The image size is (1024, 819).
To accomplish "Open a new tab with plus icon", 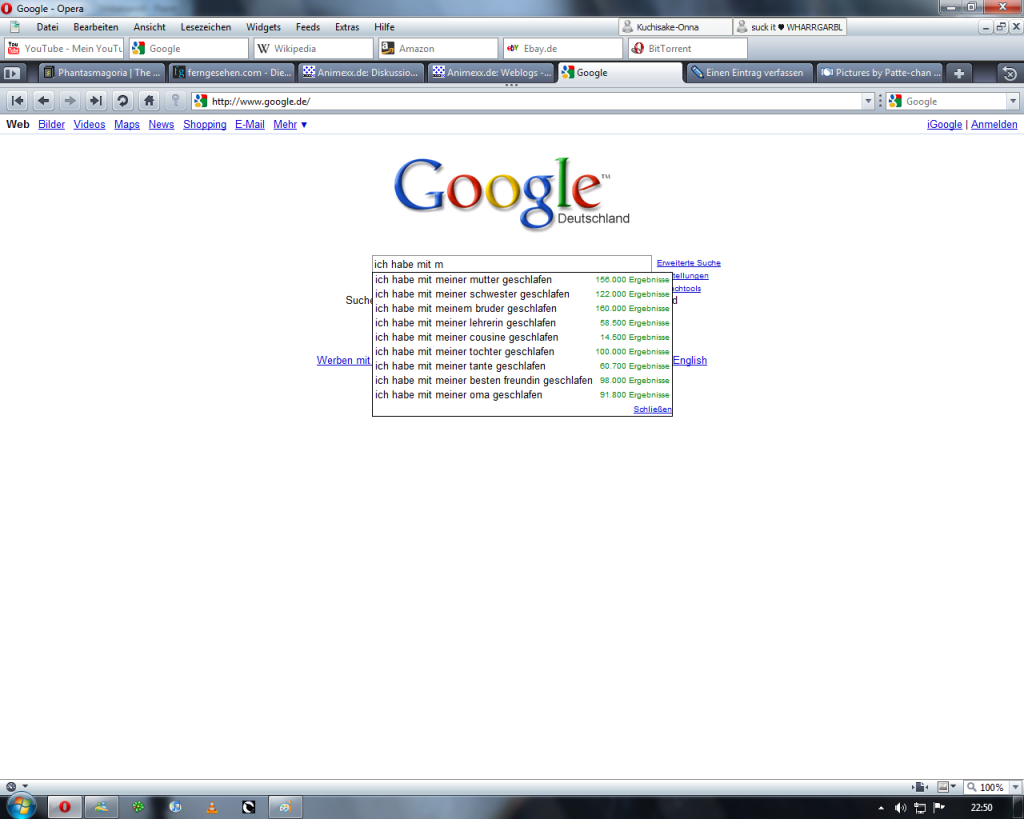I will (x=959, y=73).
